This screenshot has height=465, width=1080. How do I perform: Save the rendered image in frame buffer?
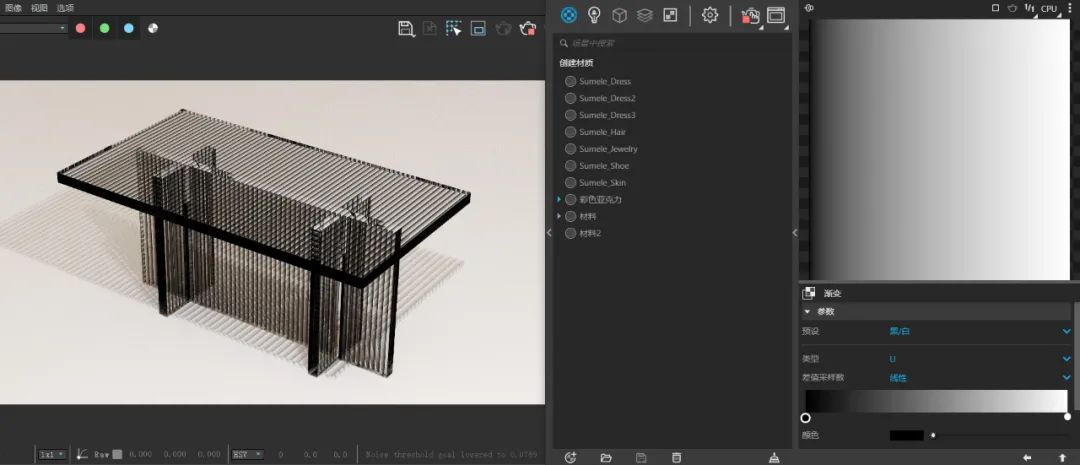(x=406, y=28)
